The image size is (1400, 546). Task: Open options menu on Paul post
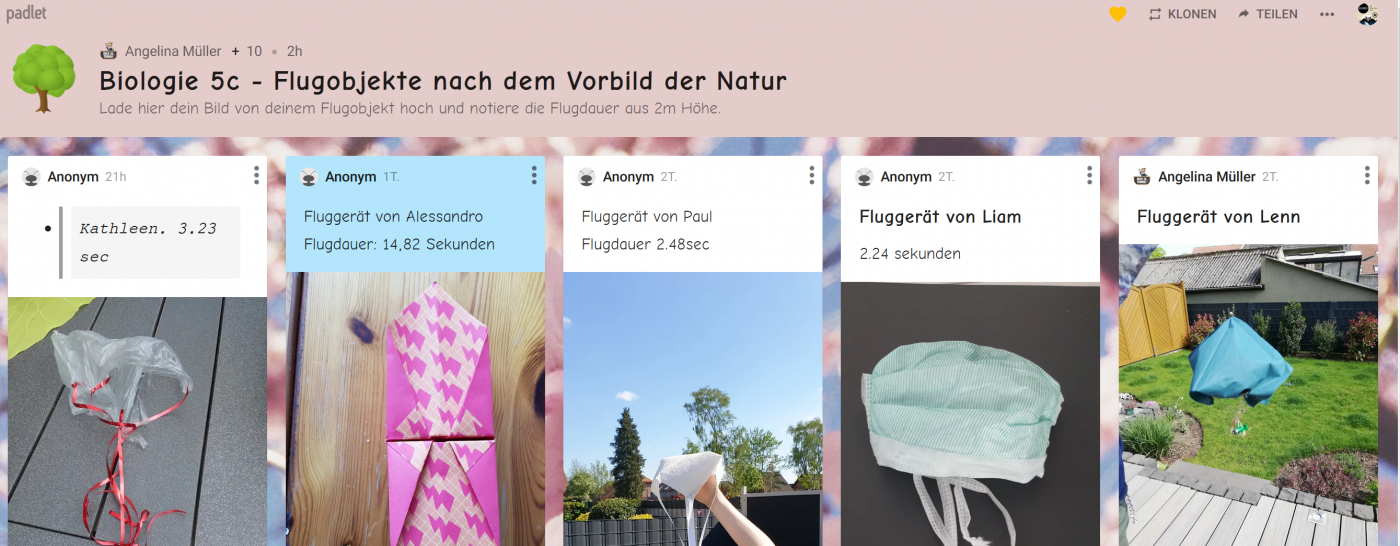(811, 176)
